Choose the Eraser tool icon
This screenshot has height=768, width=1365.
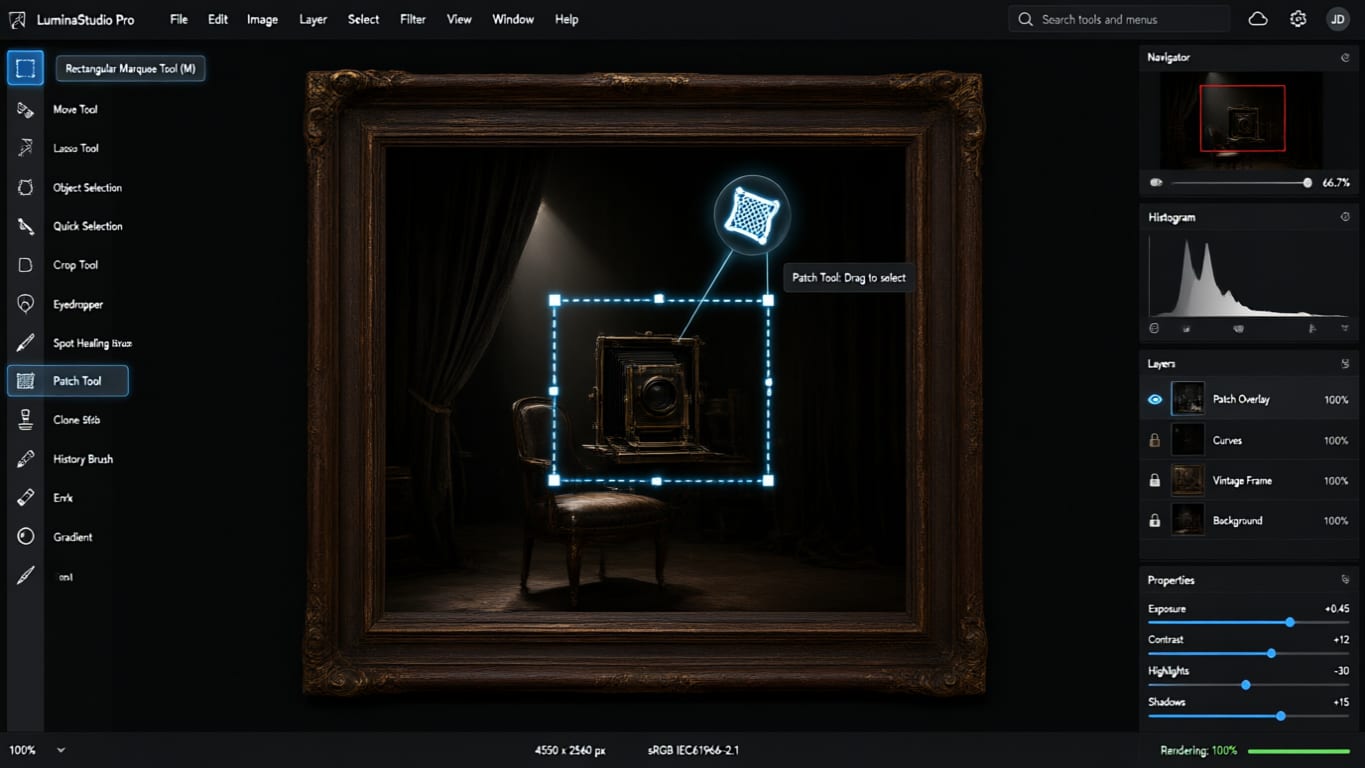pyautogui.click(x=26, y=497)
